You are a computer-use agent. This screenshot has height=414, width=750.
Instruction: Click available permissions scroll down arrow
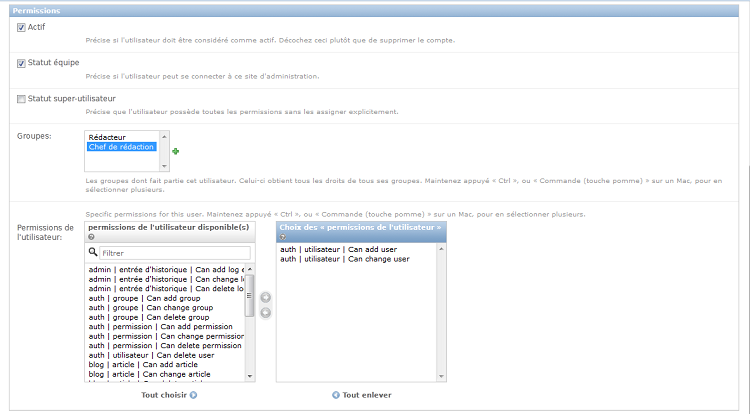[x=249, y=376]
